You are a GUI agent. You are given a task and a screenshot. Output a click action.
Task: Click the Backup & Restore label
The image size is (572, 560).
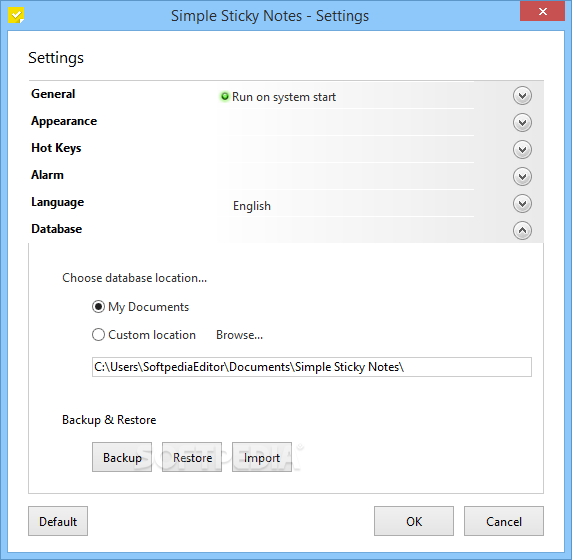pos(109,420)
